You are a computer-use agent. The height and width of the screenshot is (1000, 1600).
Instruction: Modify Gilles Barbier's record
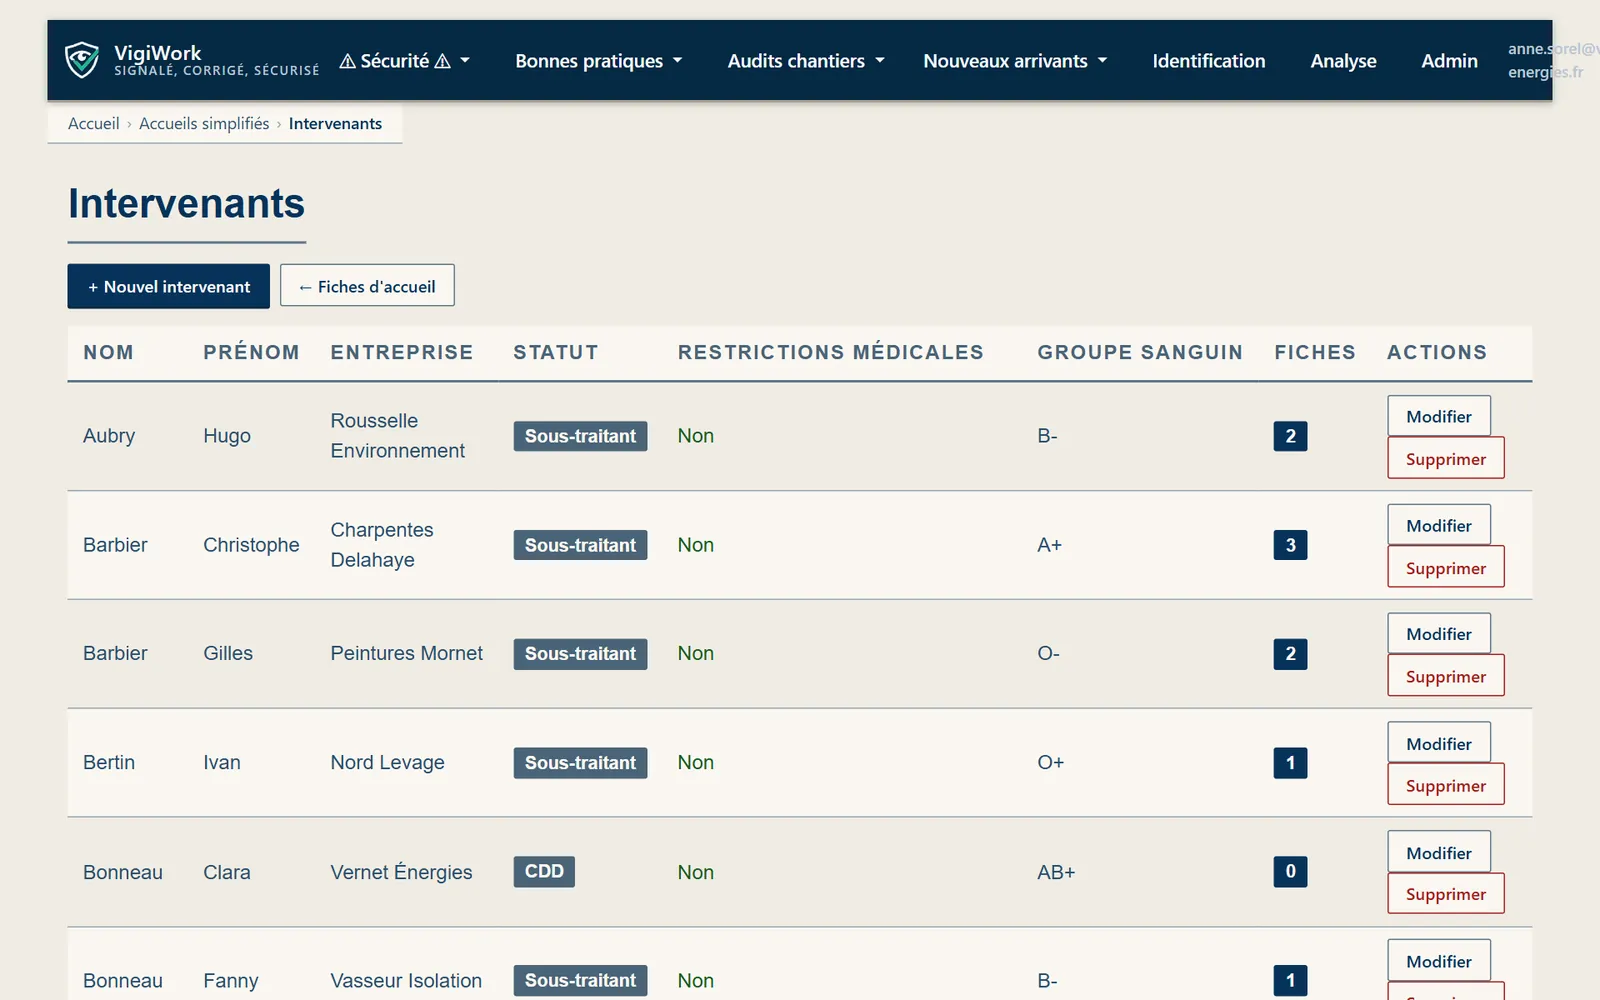click(1438, 634)
